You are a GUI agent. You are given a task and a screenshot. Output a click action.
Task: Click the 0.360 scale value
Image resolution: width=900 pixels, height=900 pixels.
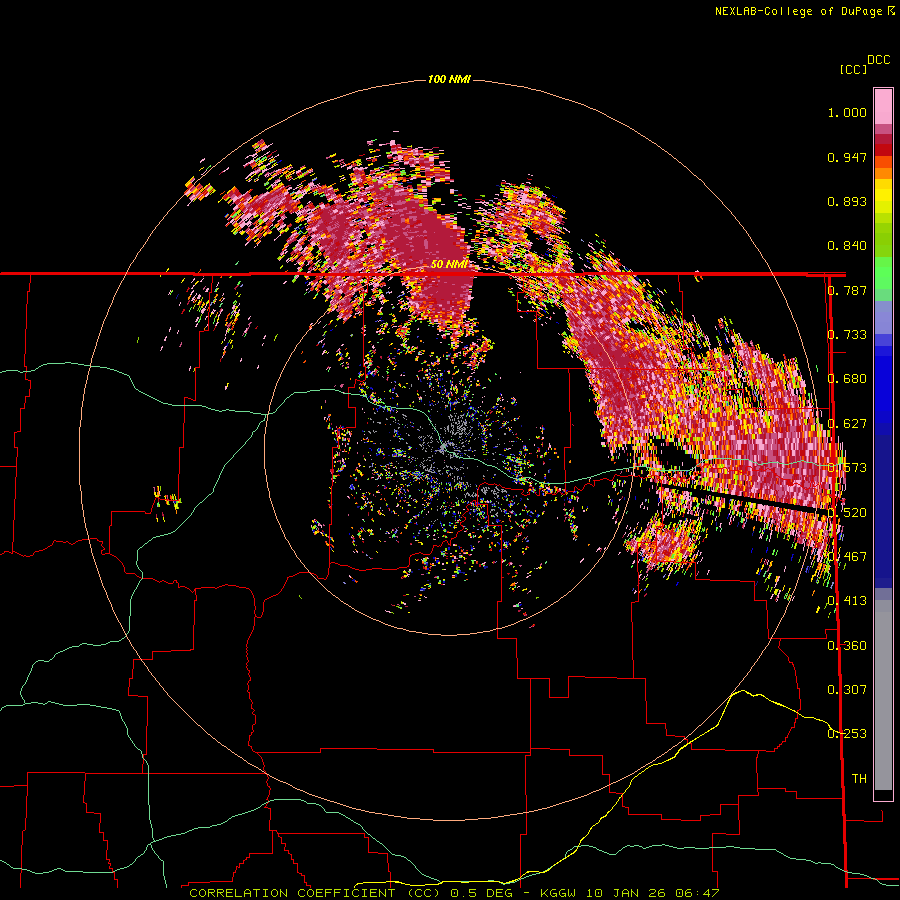(847, 646)
